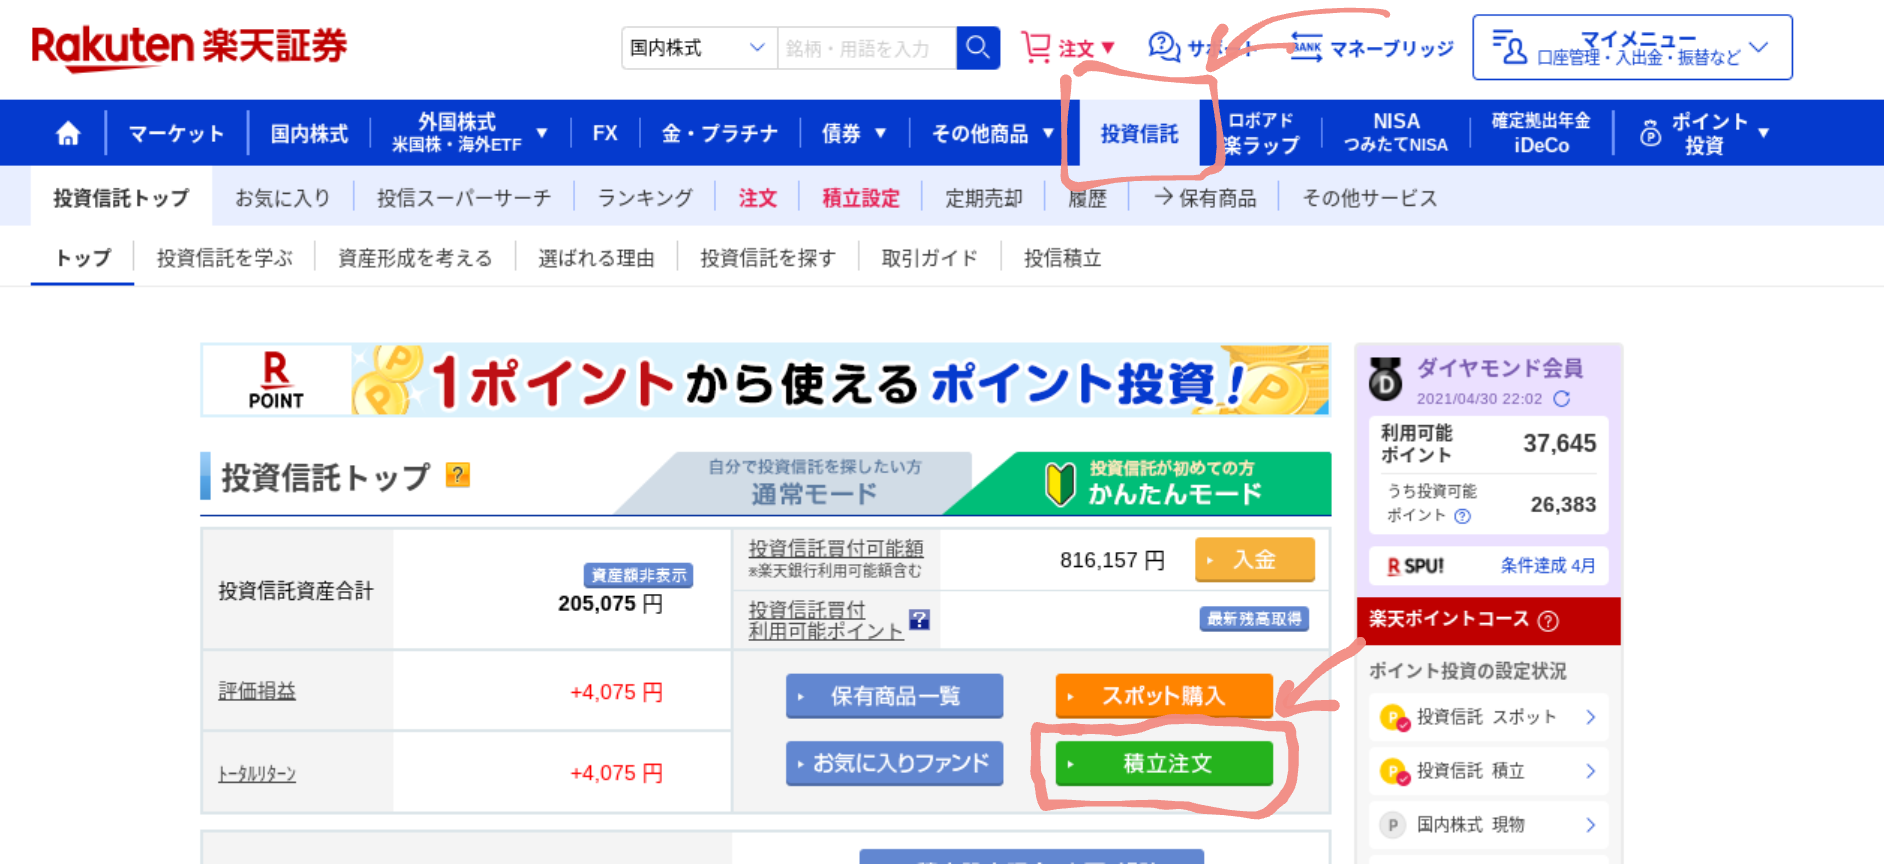The height and width of the screenshot is (864, 1884).
Task: Open the 国内株式 navigation menu
Action: click(309, 133)
